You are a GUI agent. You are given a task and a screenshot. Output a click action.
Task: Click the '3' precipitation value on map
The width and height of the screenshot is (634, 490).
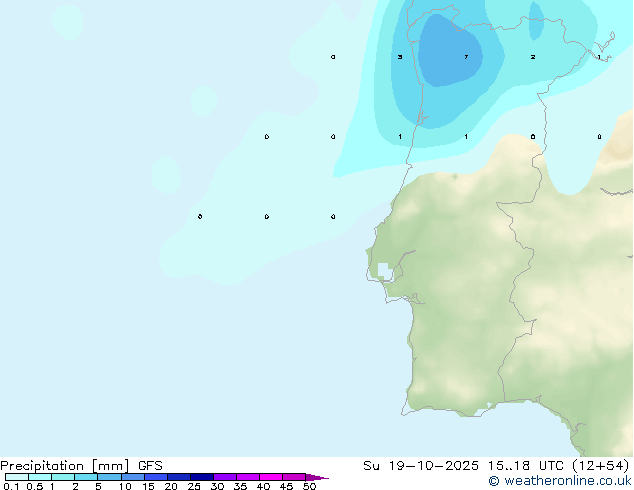click(400, 57)
